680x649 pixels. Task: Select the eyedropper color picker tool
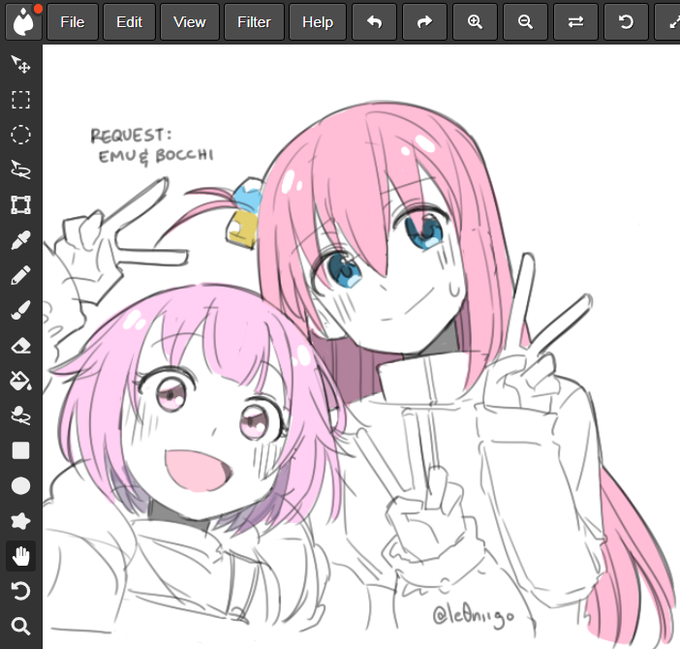pyautogui.click(x=21, y=240)
